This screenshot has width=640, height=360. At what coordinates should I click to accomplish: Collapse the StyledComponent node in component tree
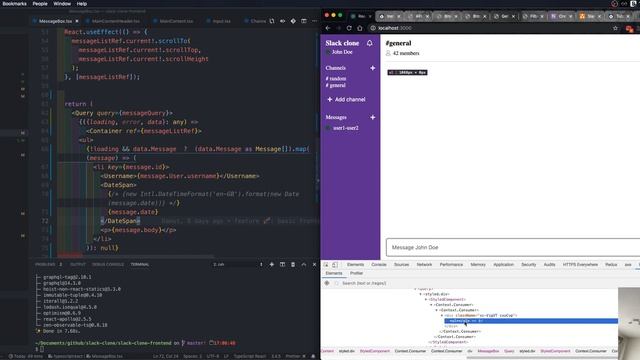(426, 299)
